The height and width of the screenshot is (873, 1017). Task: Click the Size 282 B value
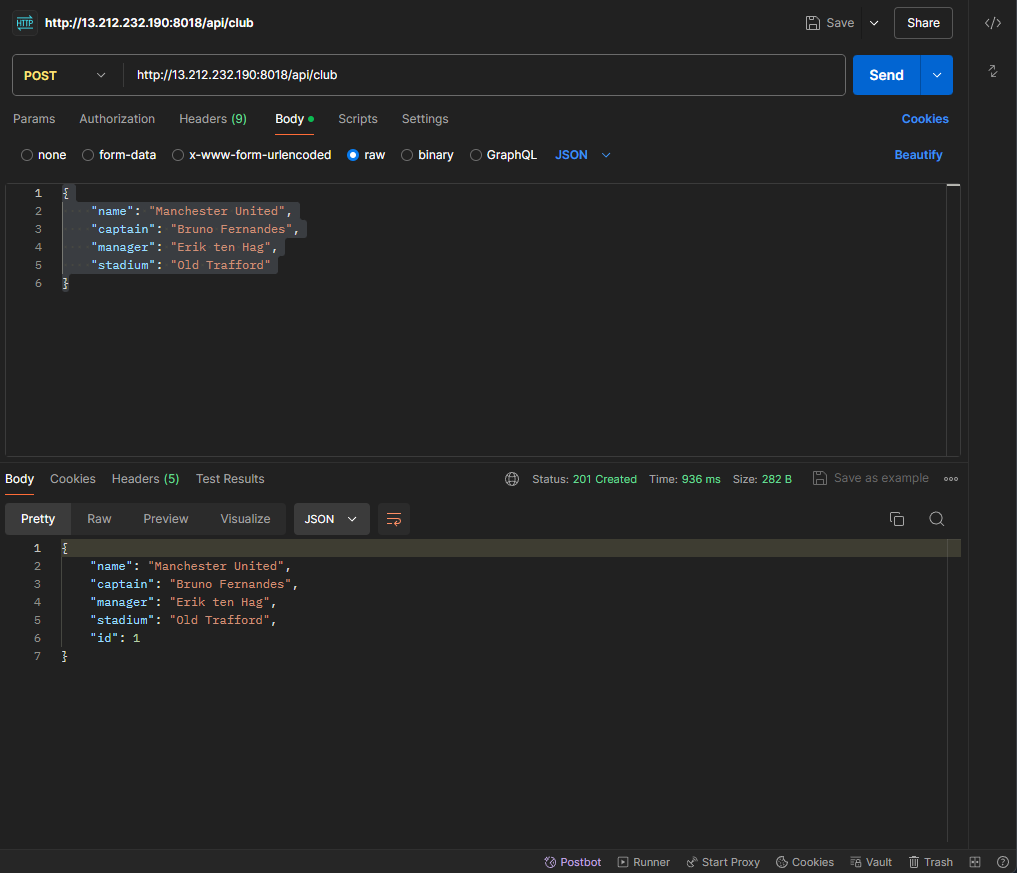click(776, 479)
